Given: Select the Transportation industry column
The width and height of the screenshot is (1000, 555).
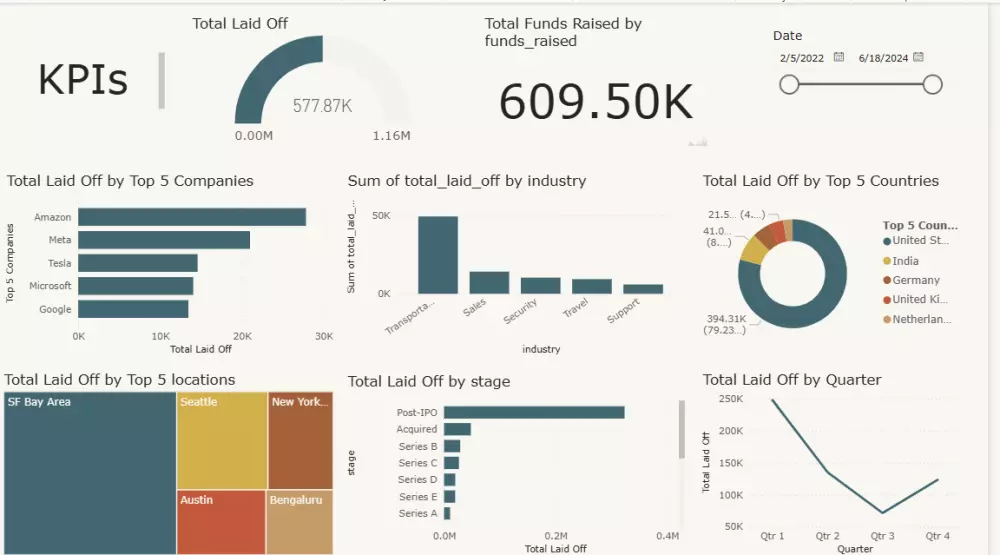Looking at the screenshot, I should pos(438,255).
